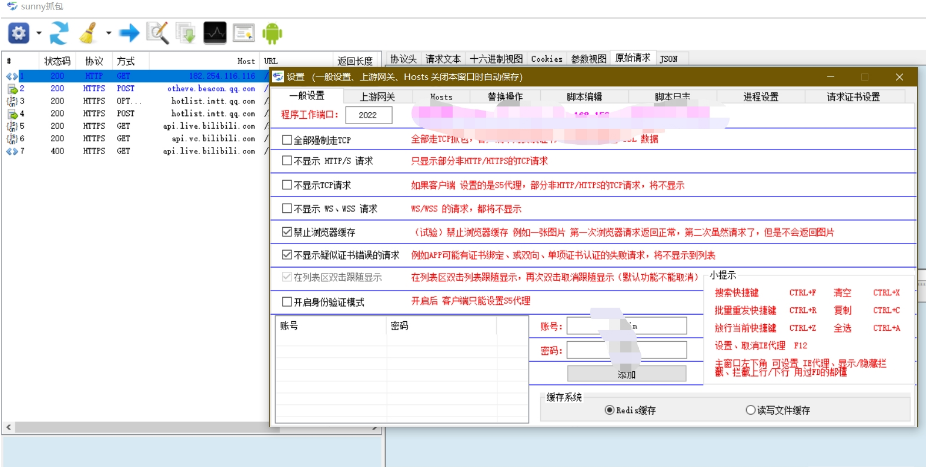Click the settings dialog title bar icon

coord(278,77)
